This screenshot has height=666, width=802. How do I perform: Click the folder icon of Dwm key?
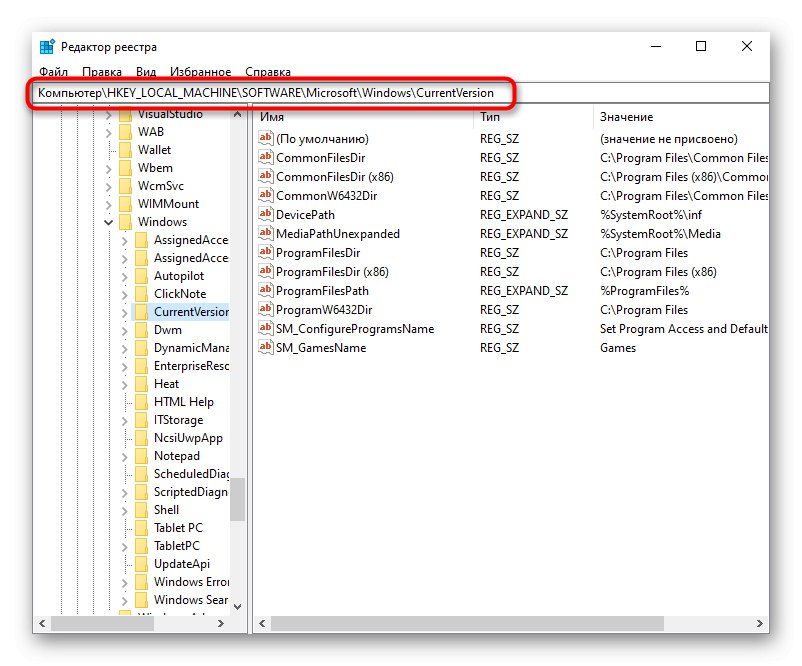point(141,330)
